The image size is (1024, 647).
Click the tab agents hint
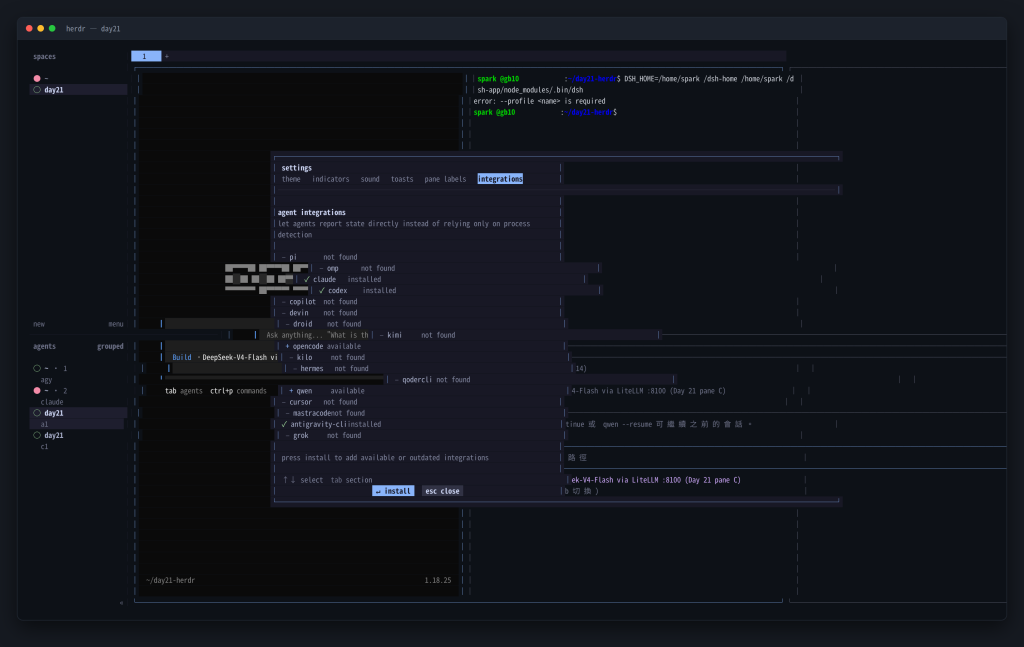pos(184,391)
